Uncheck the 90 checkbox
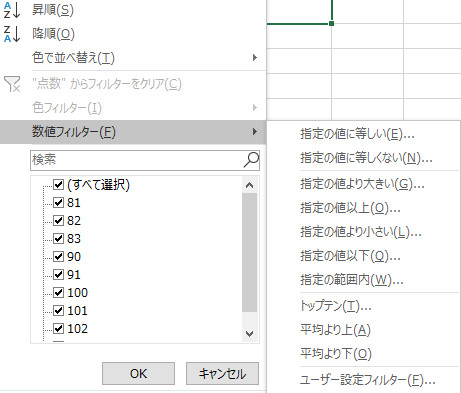Viewport: 461px width, 393px height. click(x=59, y=256)
